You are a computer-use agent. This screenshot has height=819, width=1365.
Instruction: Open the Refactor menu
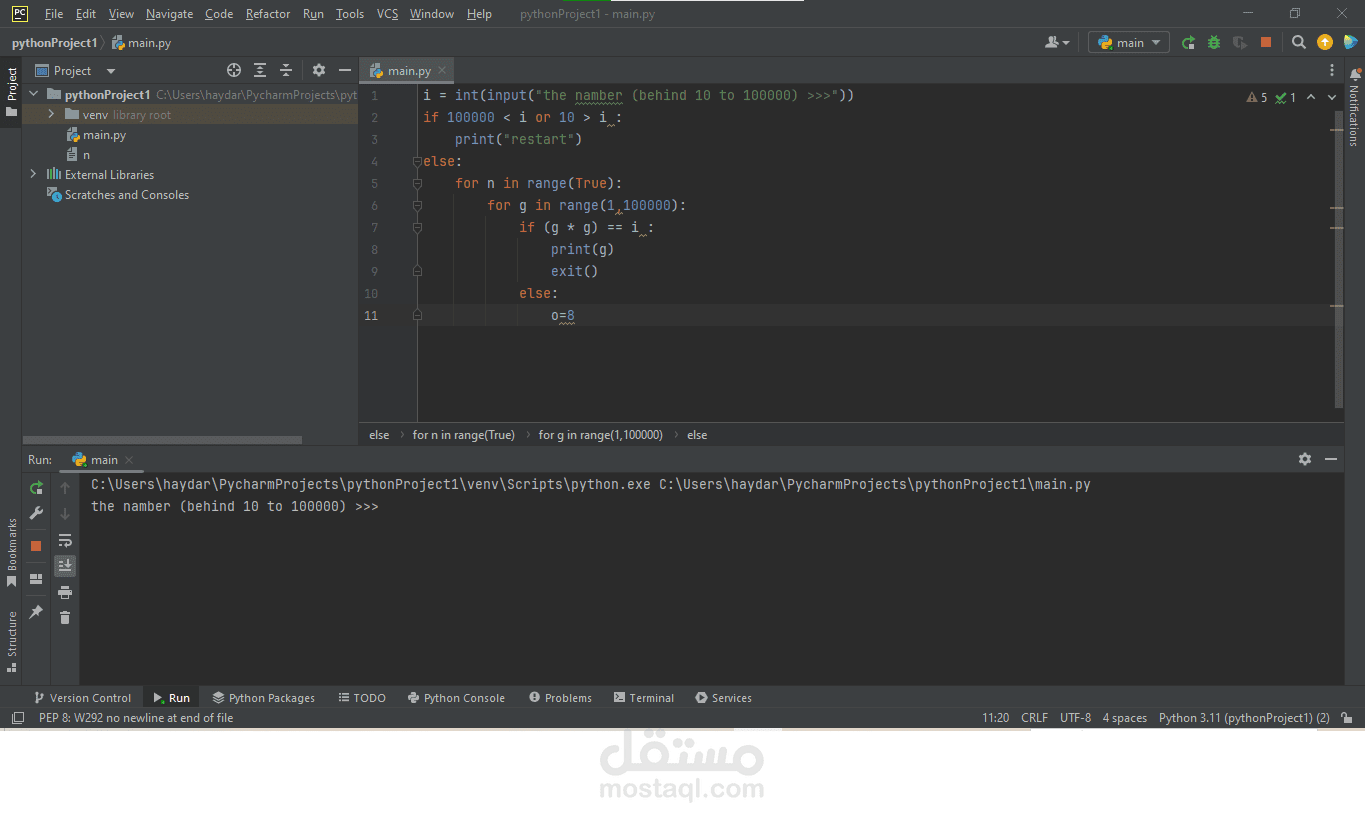point(268,14)
